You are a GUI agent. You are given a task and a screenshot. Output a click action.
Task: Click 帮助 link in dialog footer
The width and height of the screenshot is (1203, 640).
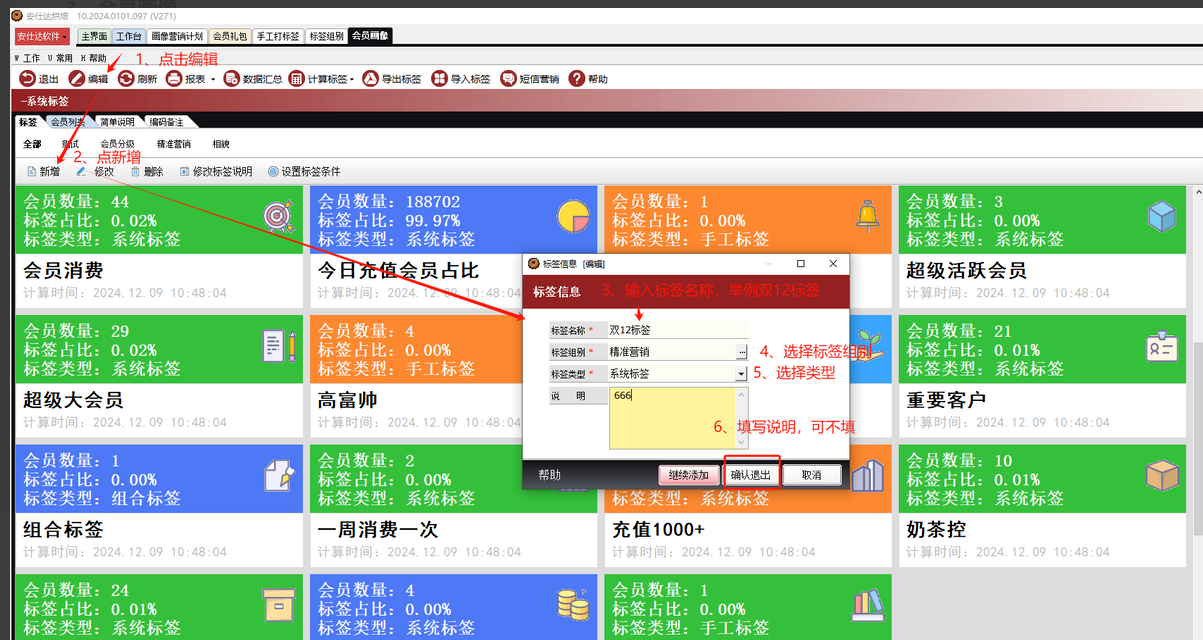(x=549, y=475)
